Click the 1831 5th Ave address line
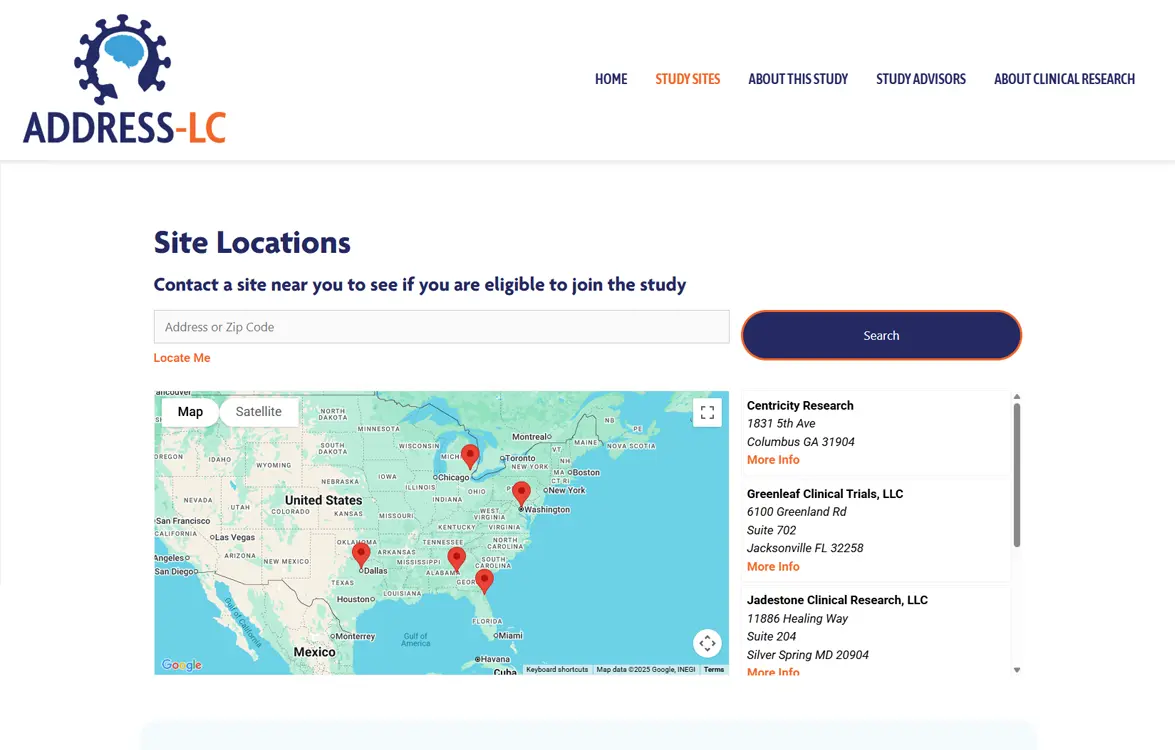 781,423
